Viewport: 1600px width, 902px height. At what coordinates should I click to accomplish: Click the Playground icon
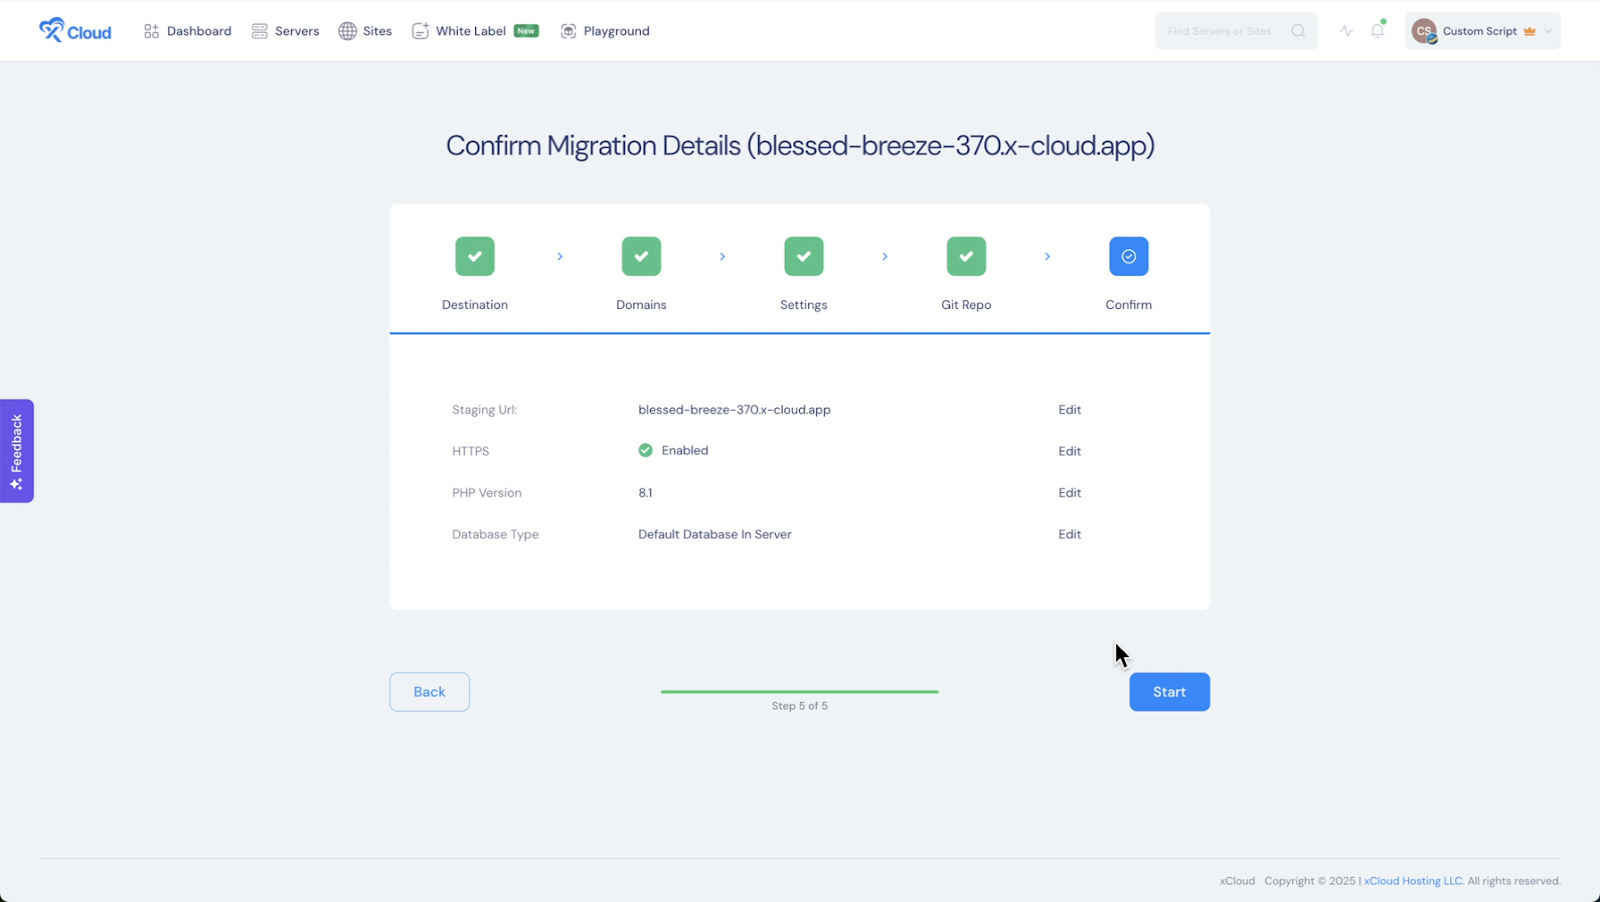click(567, 30)
